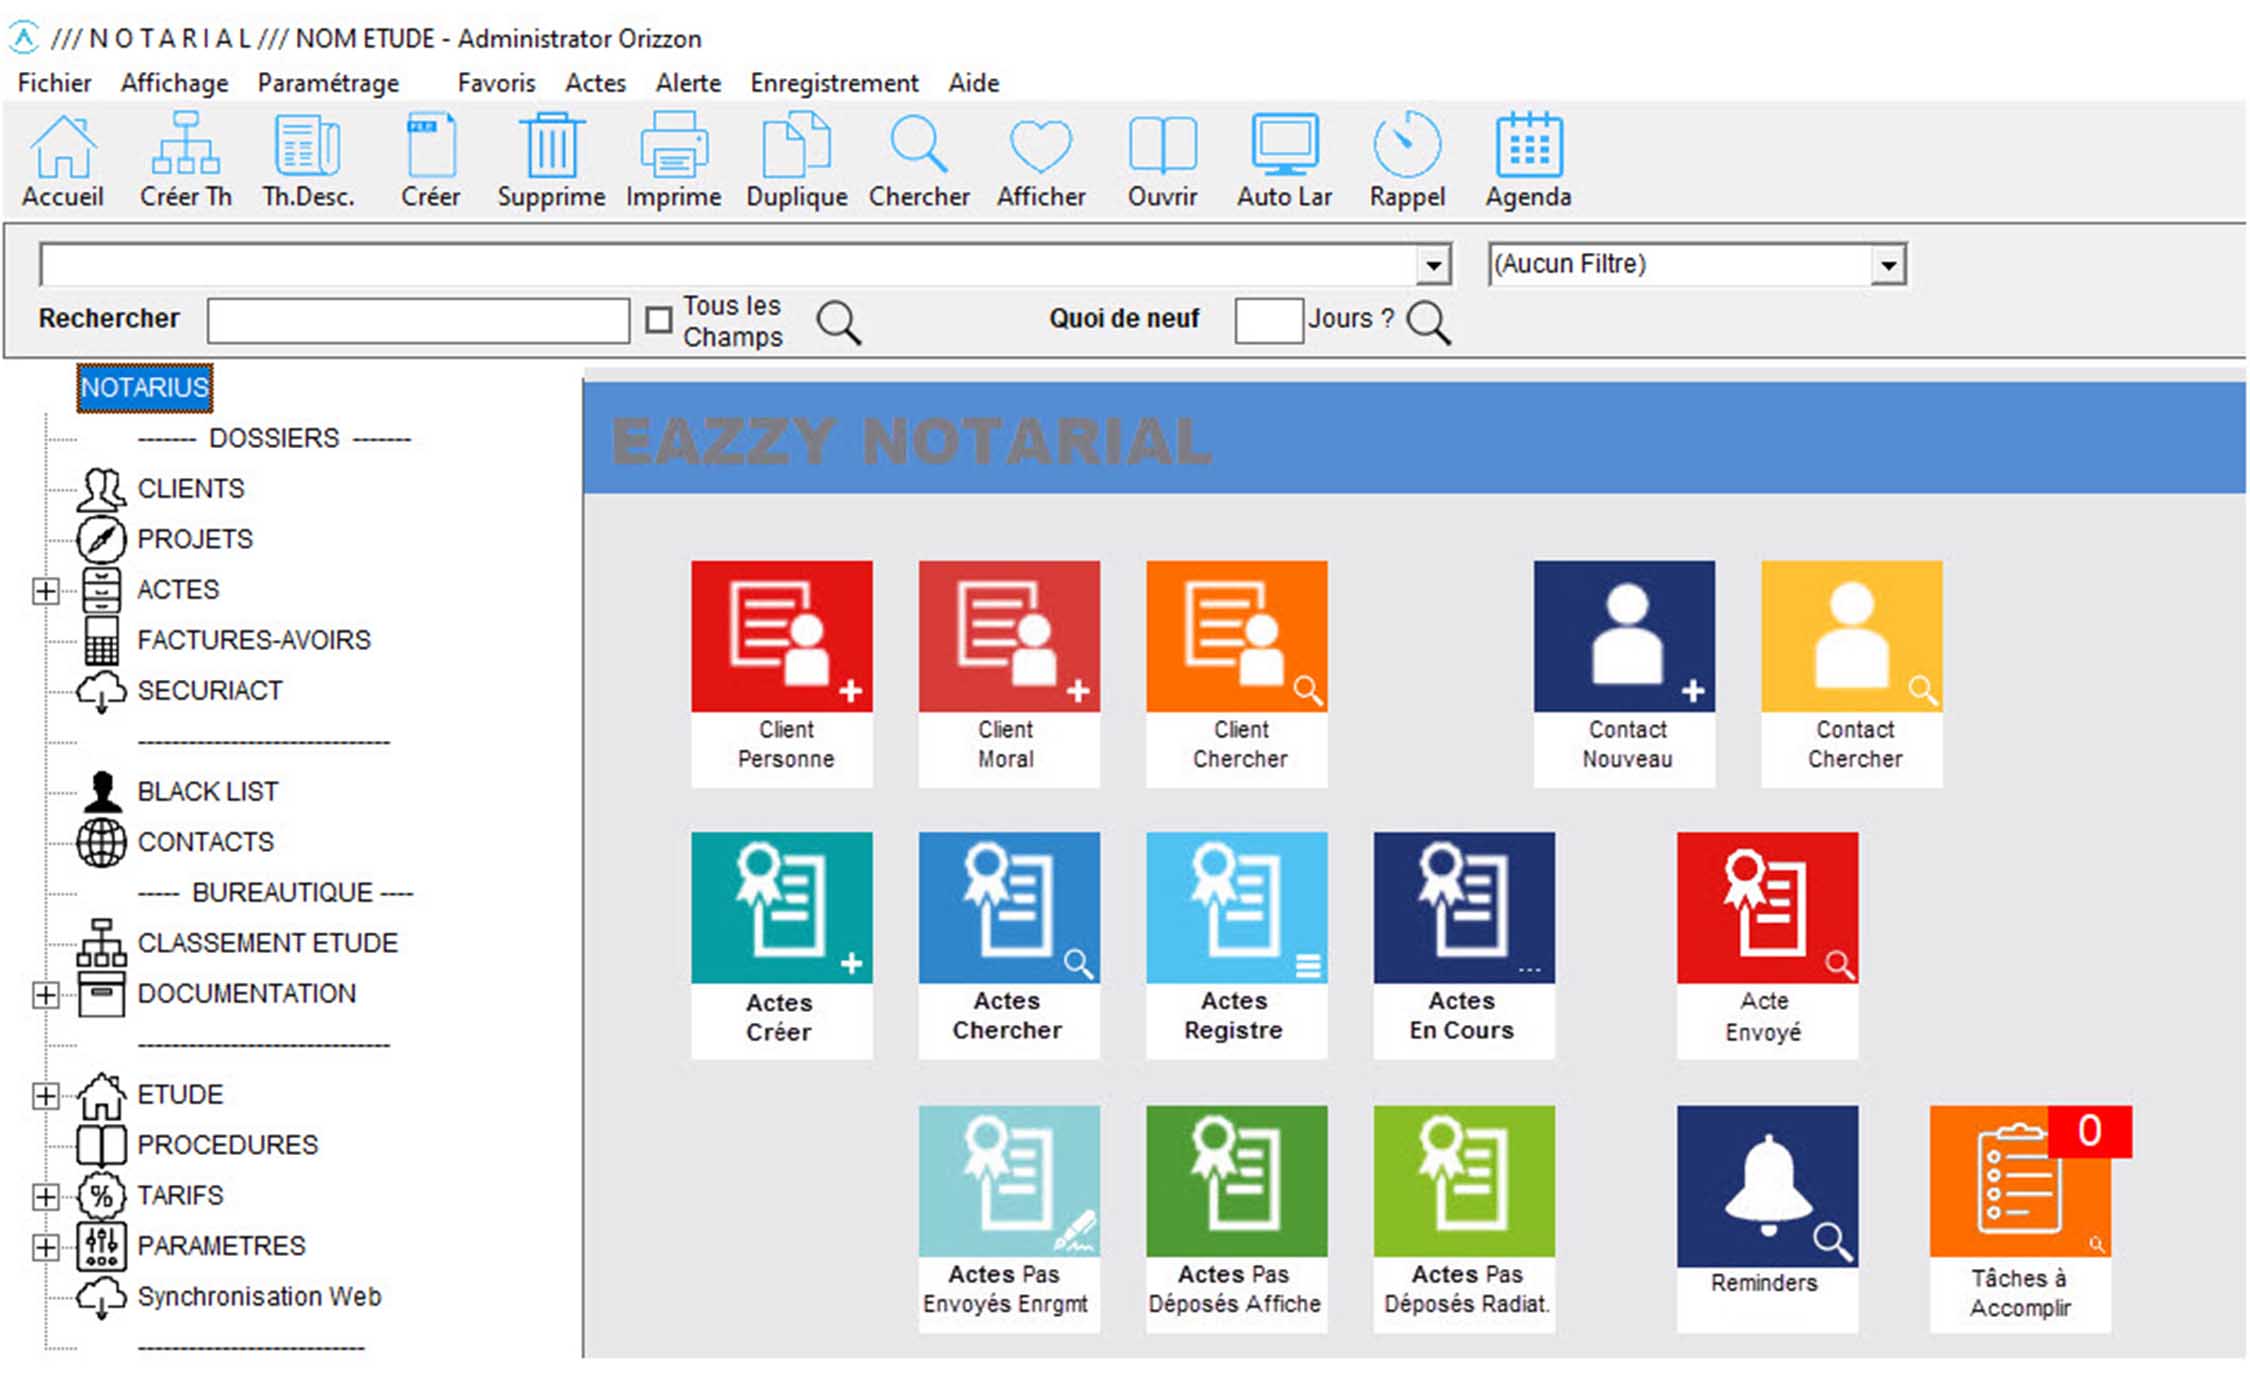
Task: Open the Enregistrement menu
Action: [834, 83]
